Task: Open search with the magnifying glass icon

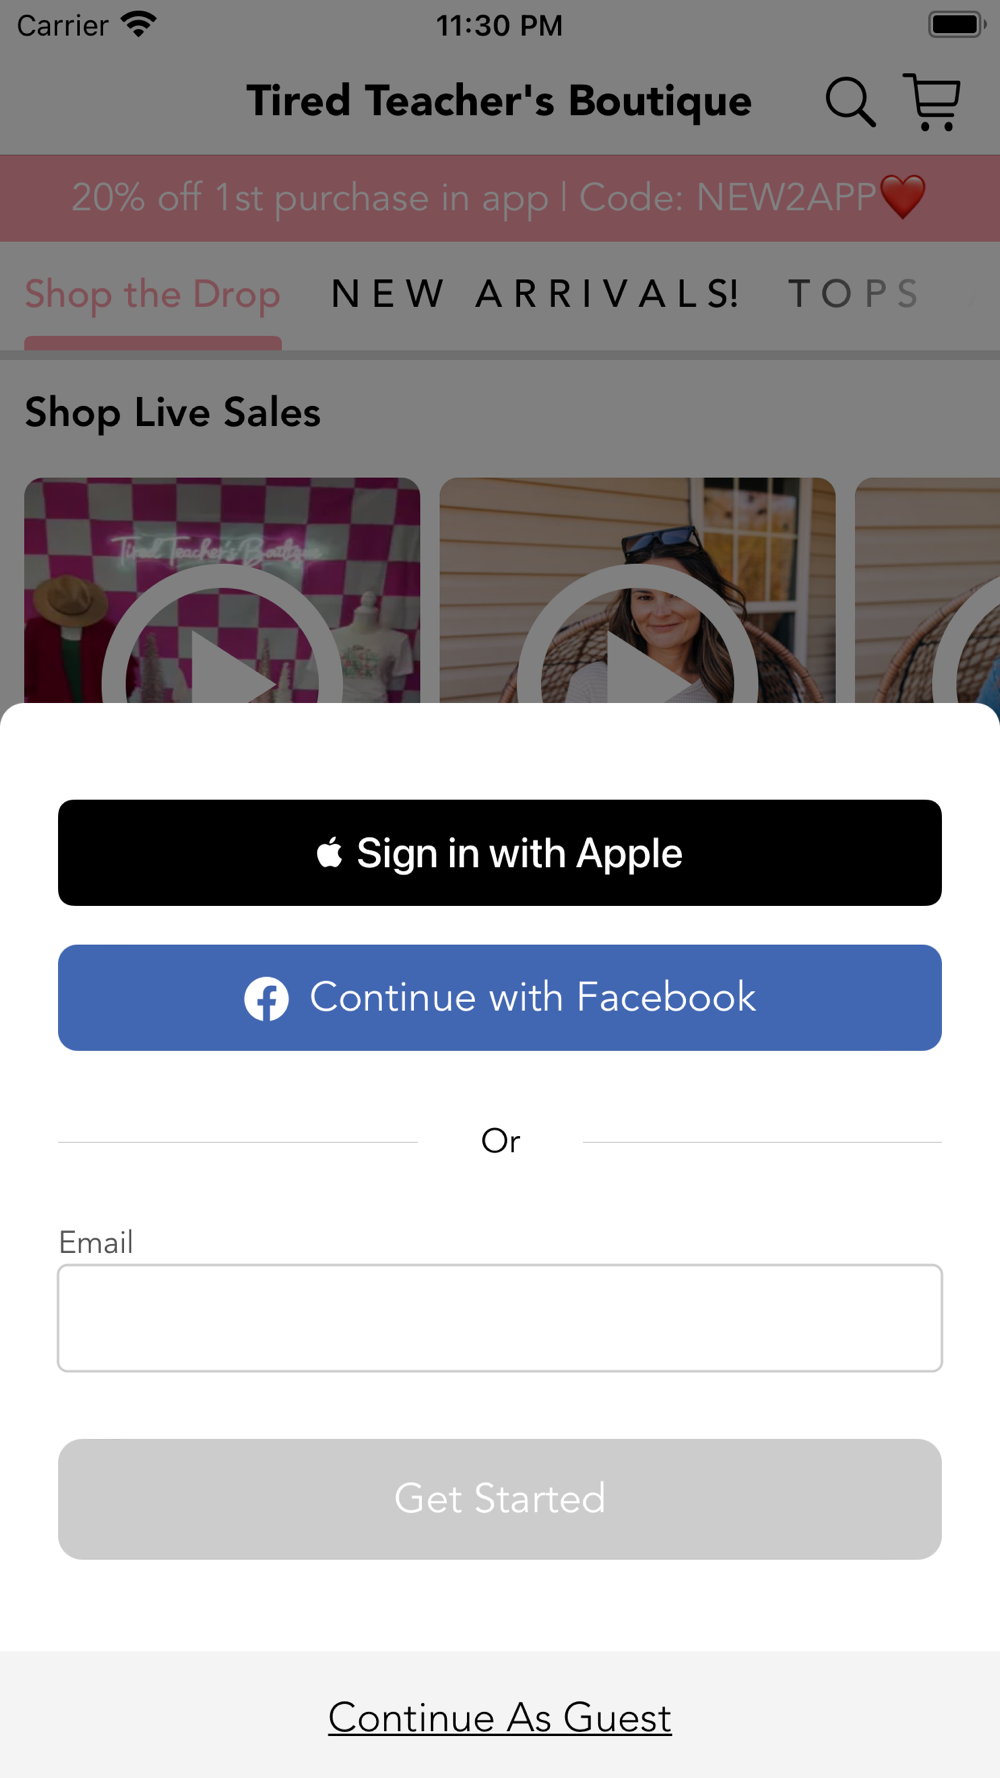Action: click(x=850, y=102)
